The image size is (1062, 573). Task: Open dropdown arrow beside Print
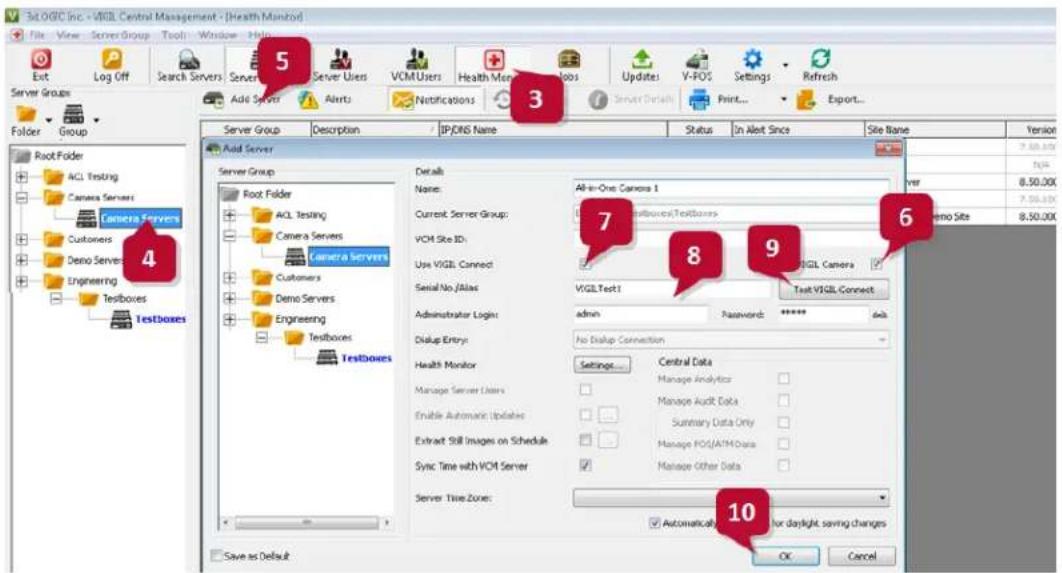784,100
